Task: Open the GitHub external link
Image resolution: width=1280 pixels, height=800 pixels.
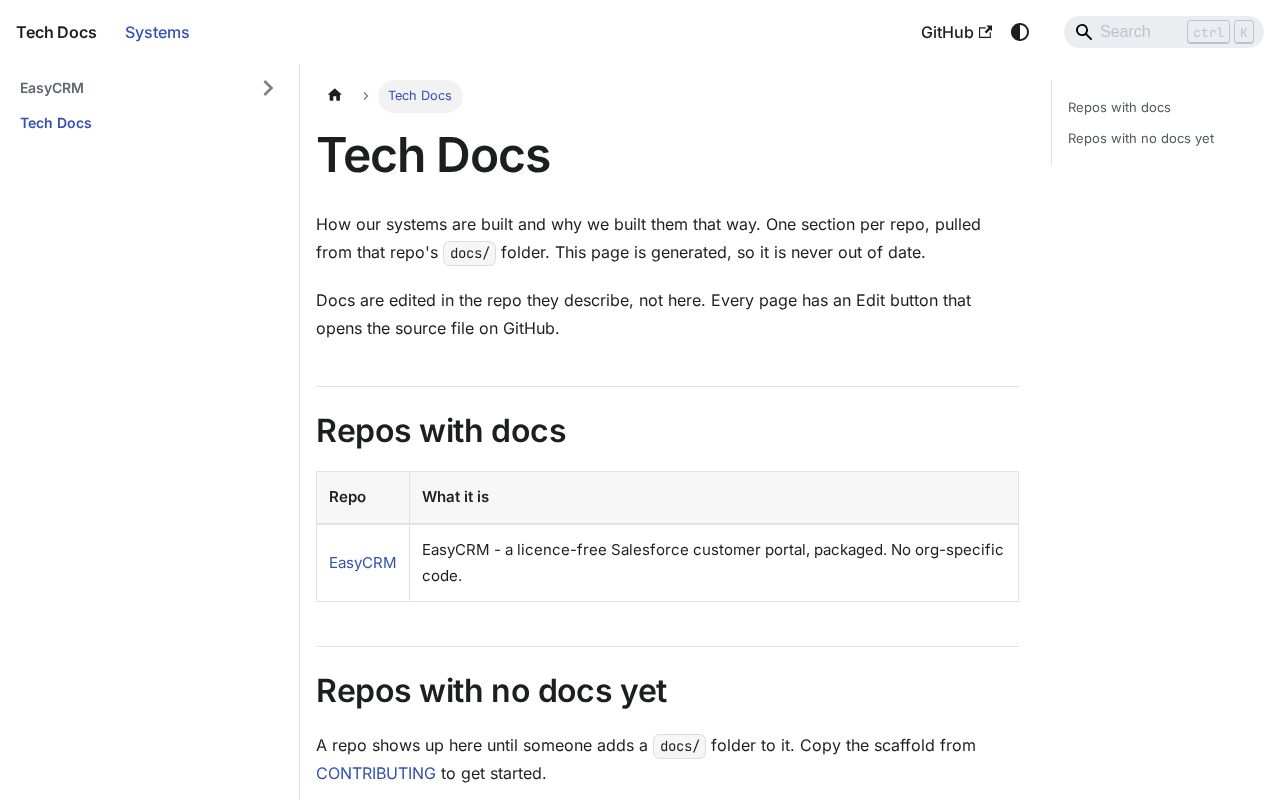Action: (957, 32)
